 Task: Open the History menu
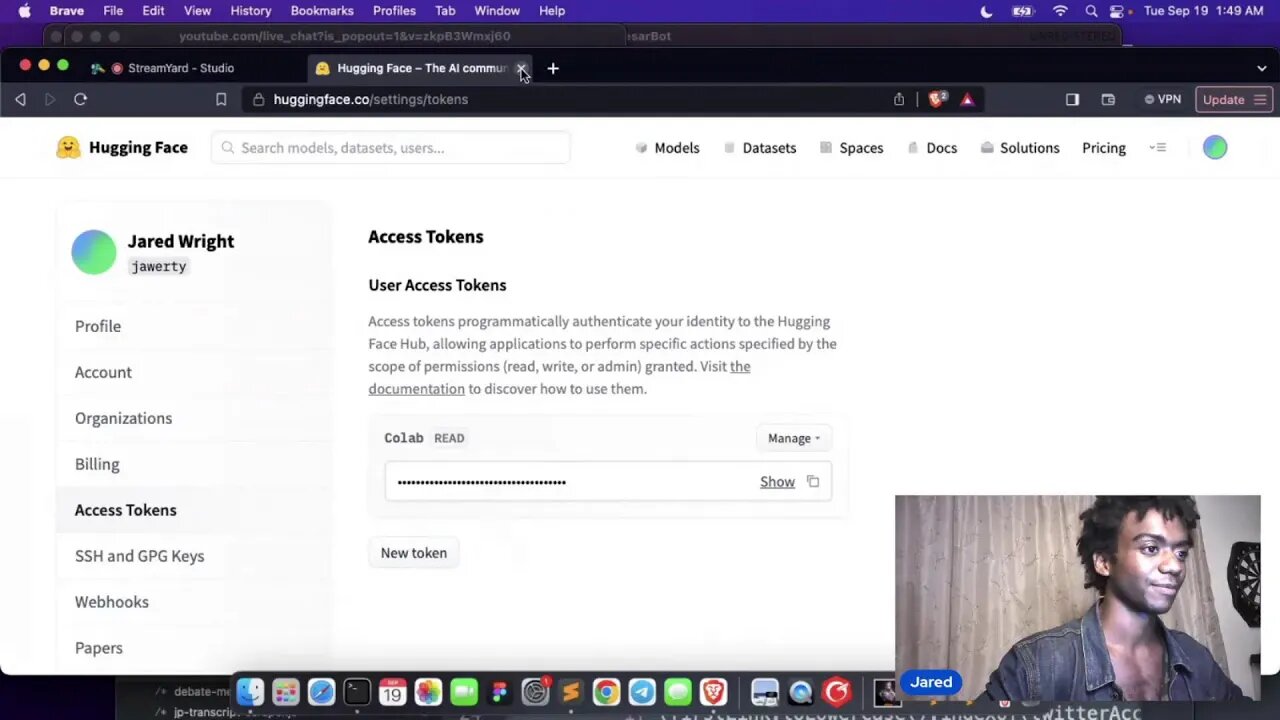pos(251,11)
